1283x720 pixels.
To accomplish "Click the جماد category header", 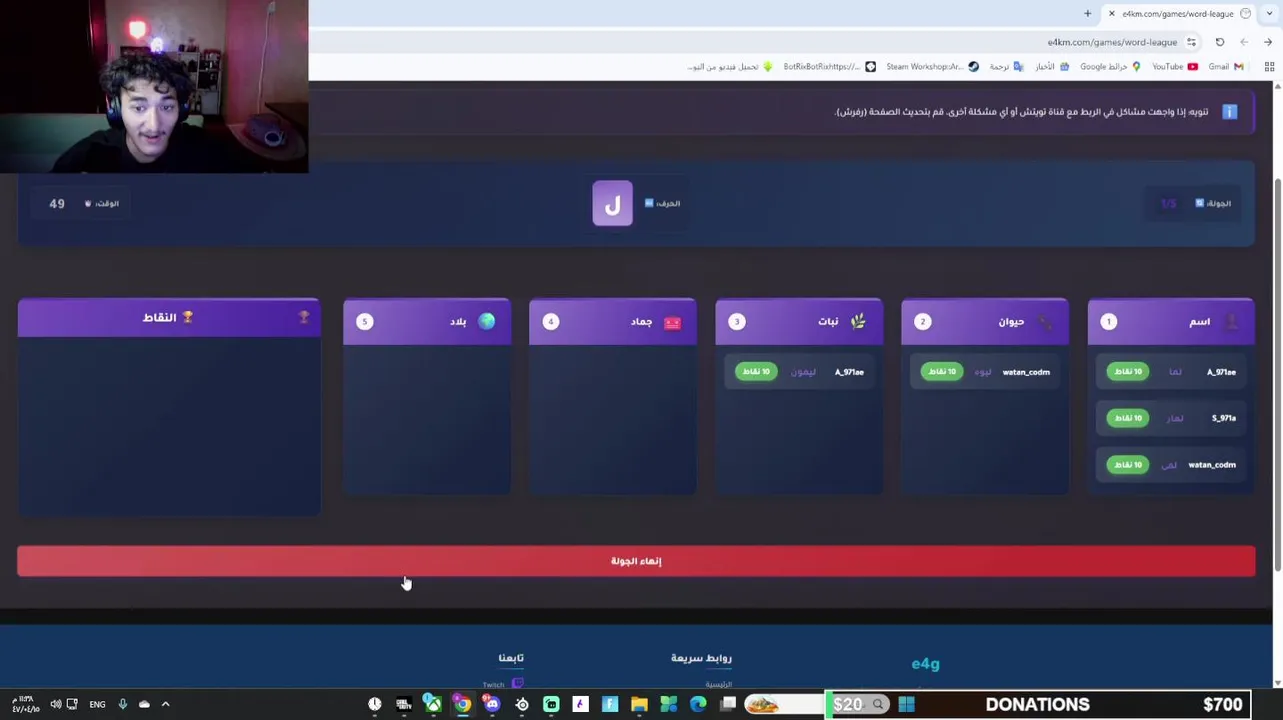I will 613,321.
